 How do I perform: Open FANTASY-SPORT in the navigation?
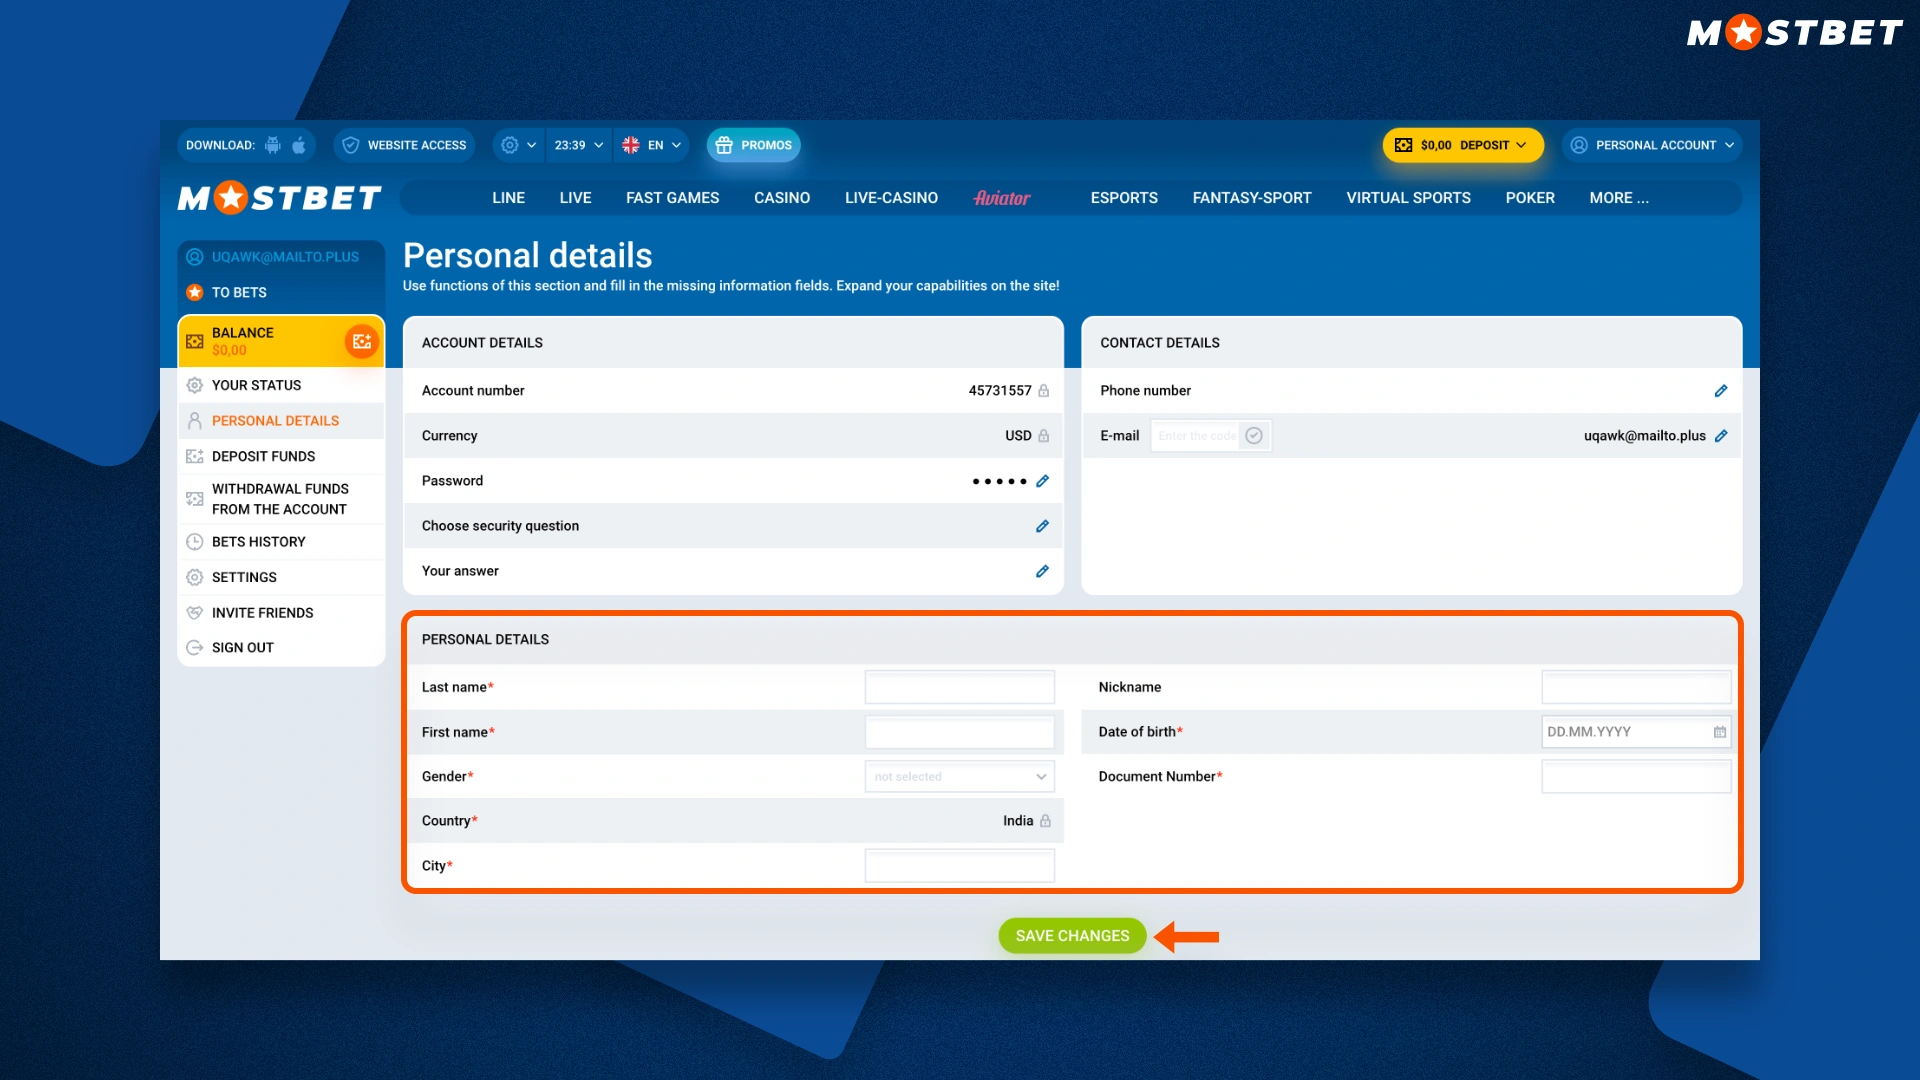(x=1252, y=198)
